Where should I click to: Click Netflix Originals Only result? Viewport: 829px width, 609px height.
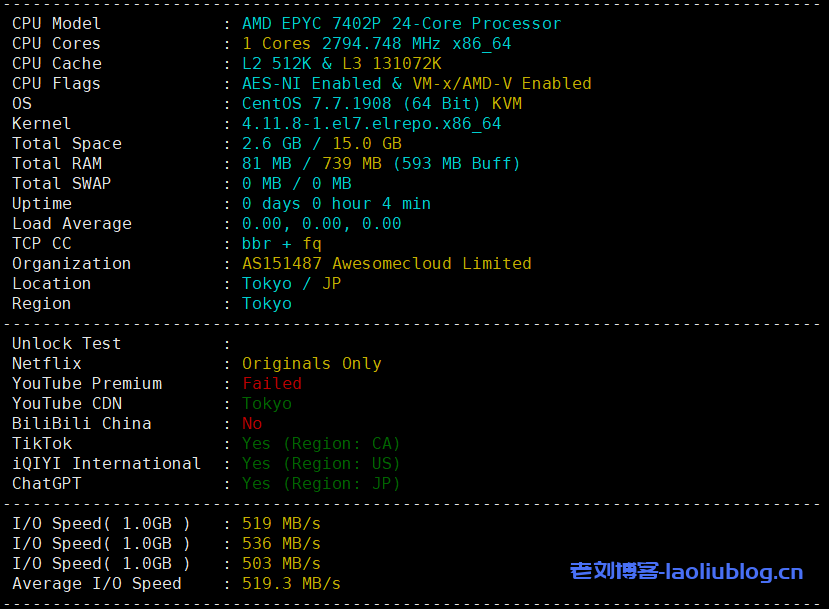point(311,363)
